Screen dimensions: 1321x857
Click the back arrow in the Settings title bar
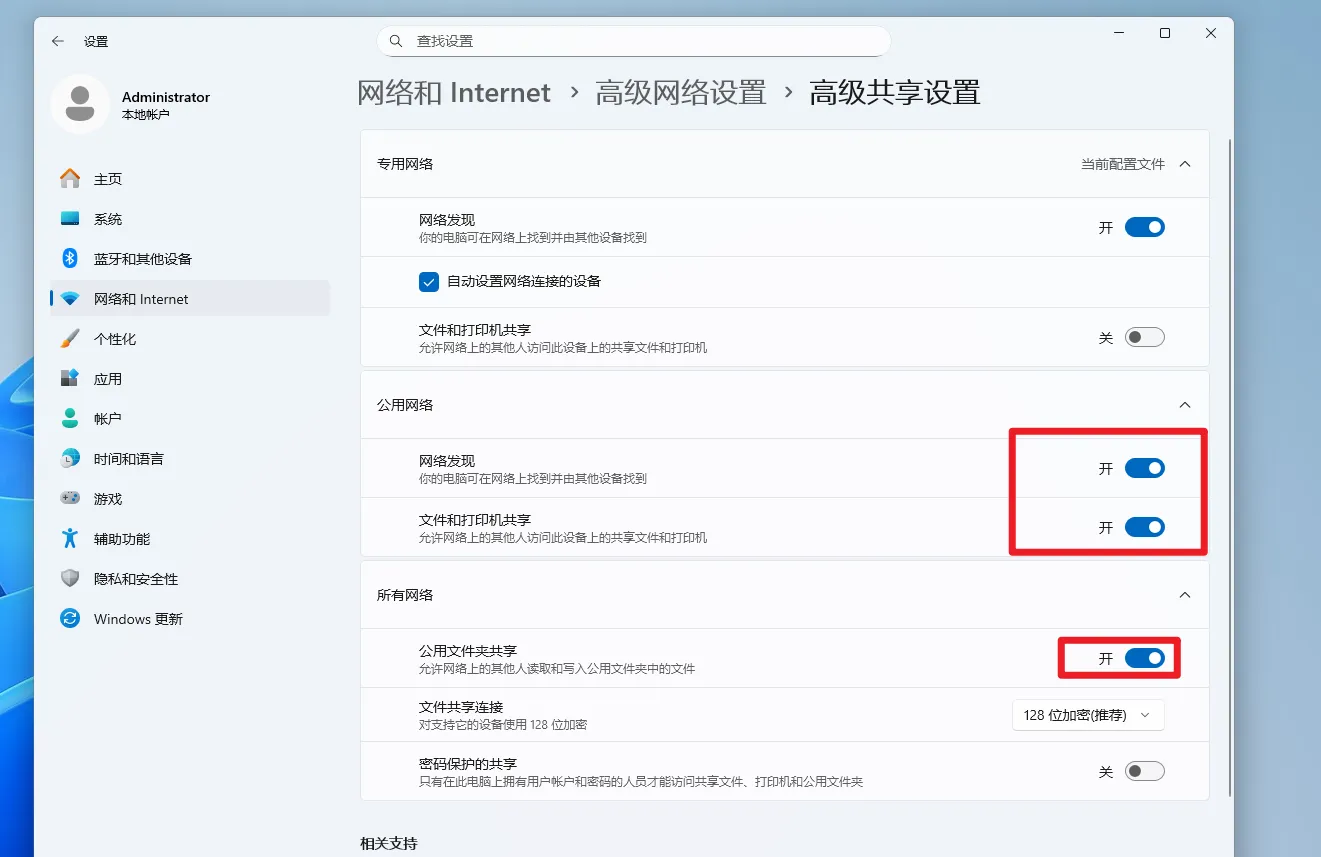(x=58, y=41)
